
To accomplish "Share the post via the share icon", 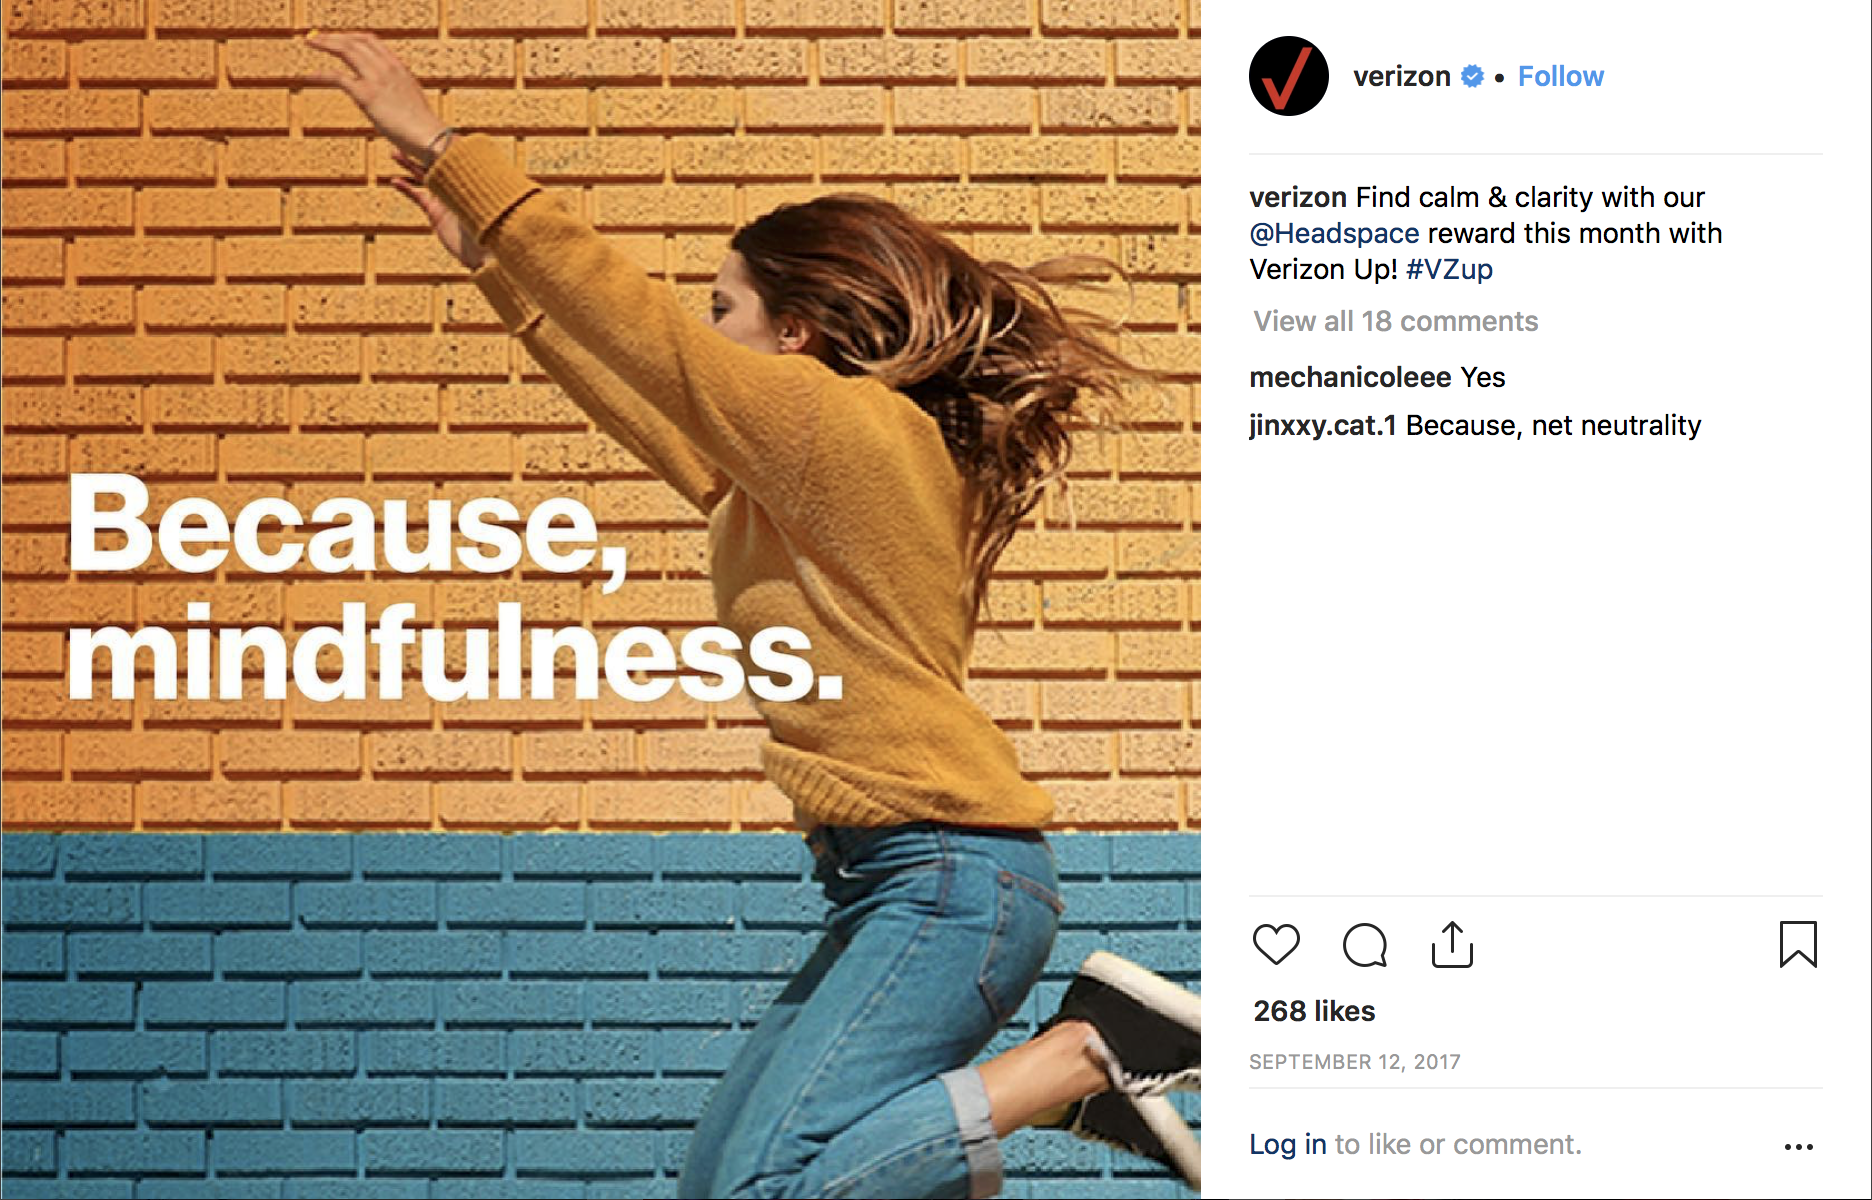I will coord(1452,944).
